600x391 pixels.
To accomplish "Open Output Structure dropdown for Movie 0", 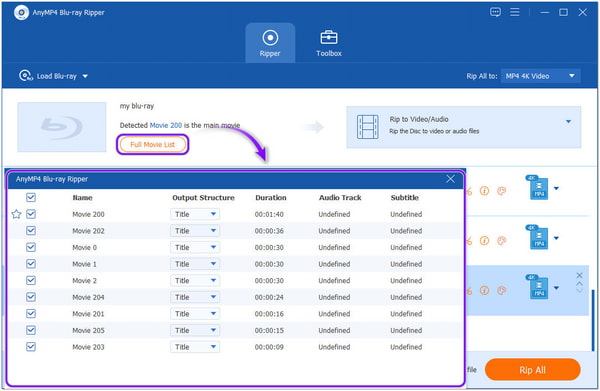I will 195,248.
